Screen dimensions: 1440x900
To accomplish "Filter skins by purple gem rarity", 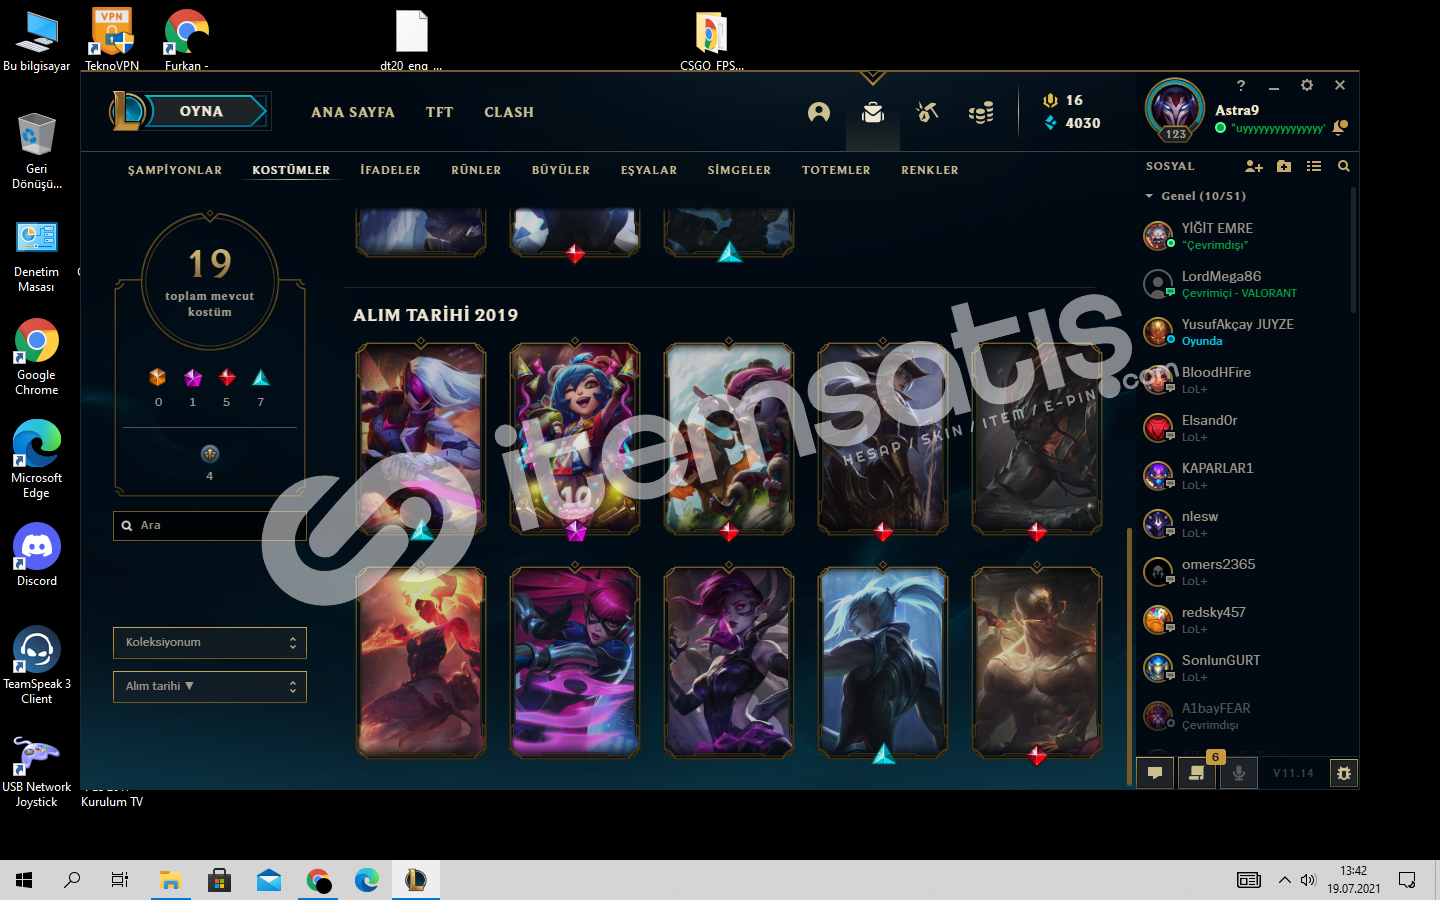I will (x=193, y=377).
